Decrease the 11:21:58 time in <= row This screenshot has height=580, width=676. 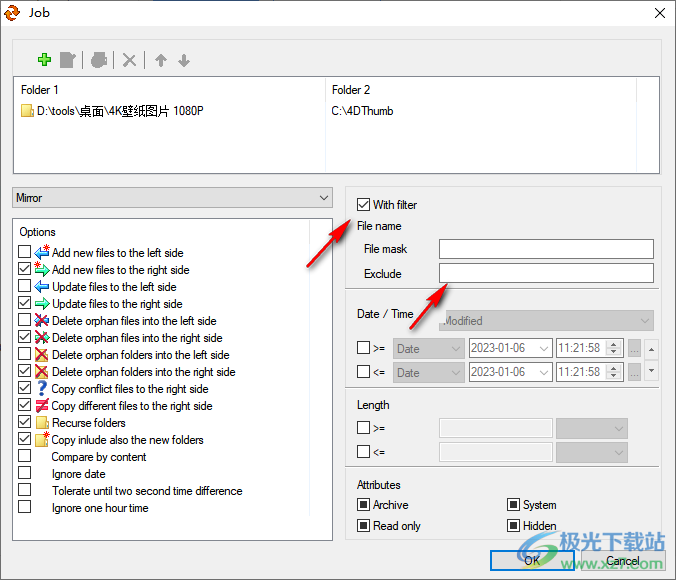click(x=613, y=376)
